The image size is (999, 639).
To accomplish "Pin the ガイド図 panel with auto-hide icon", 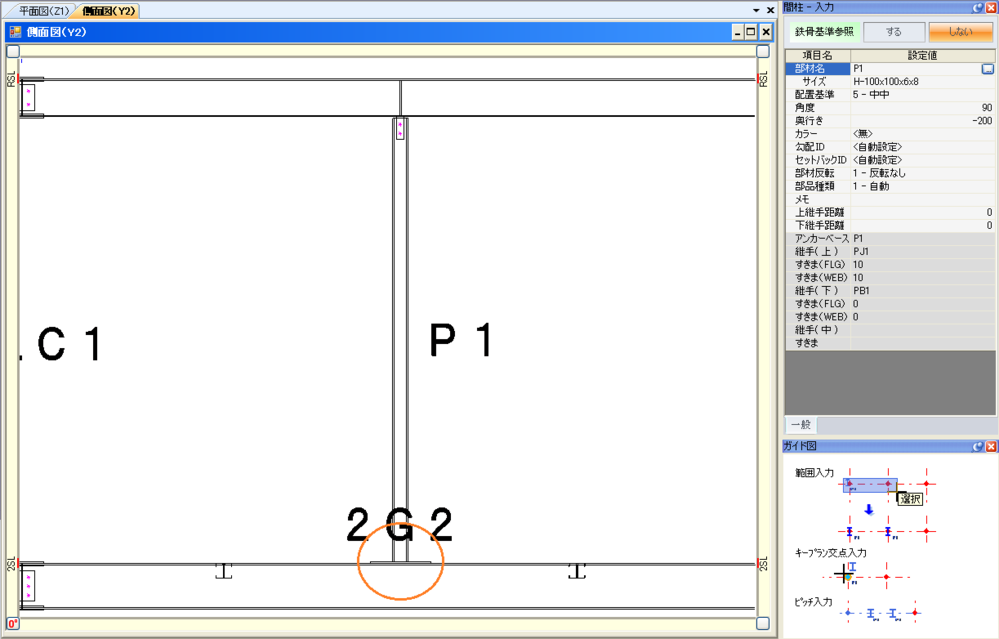I will tap(977, 447).
